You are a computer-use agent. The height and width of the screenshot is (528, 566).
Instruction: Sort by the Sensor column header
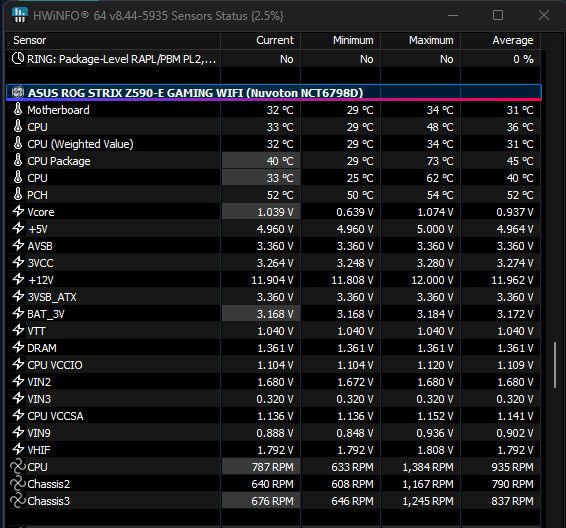pos(113,40)
